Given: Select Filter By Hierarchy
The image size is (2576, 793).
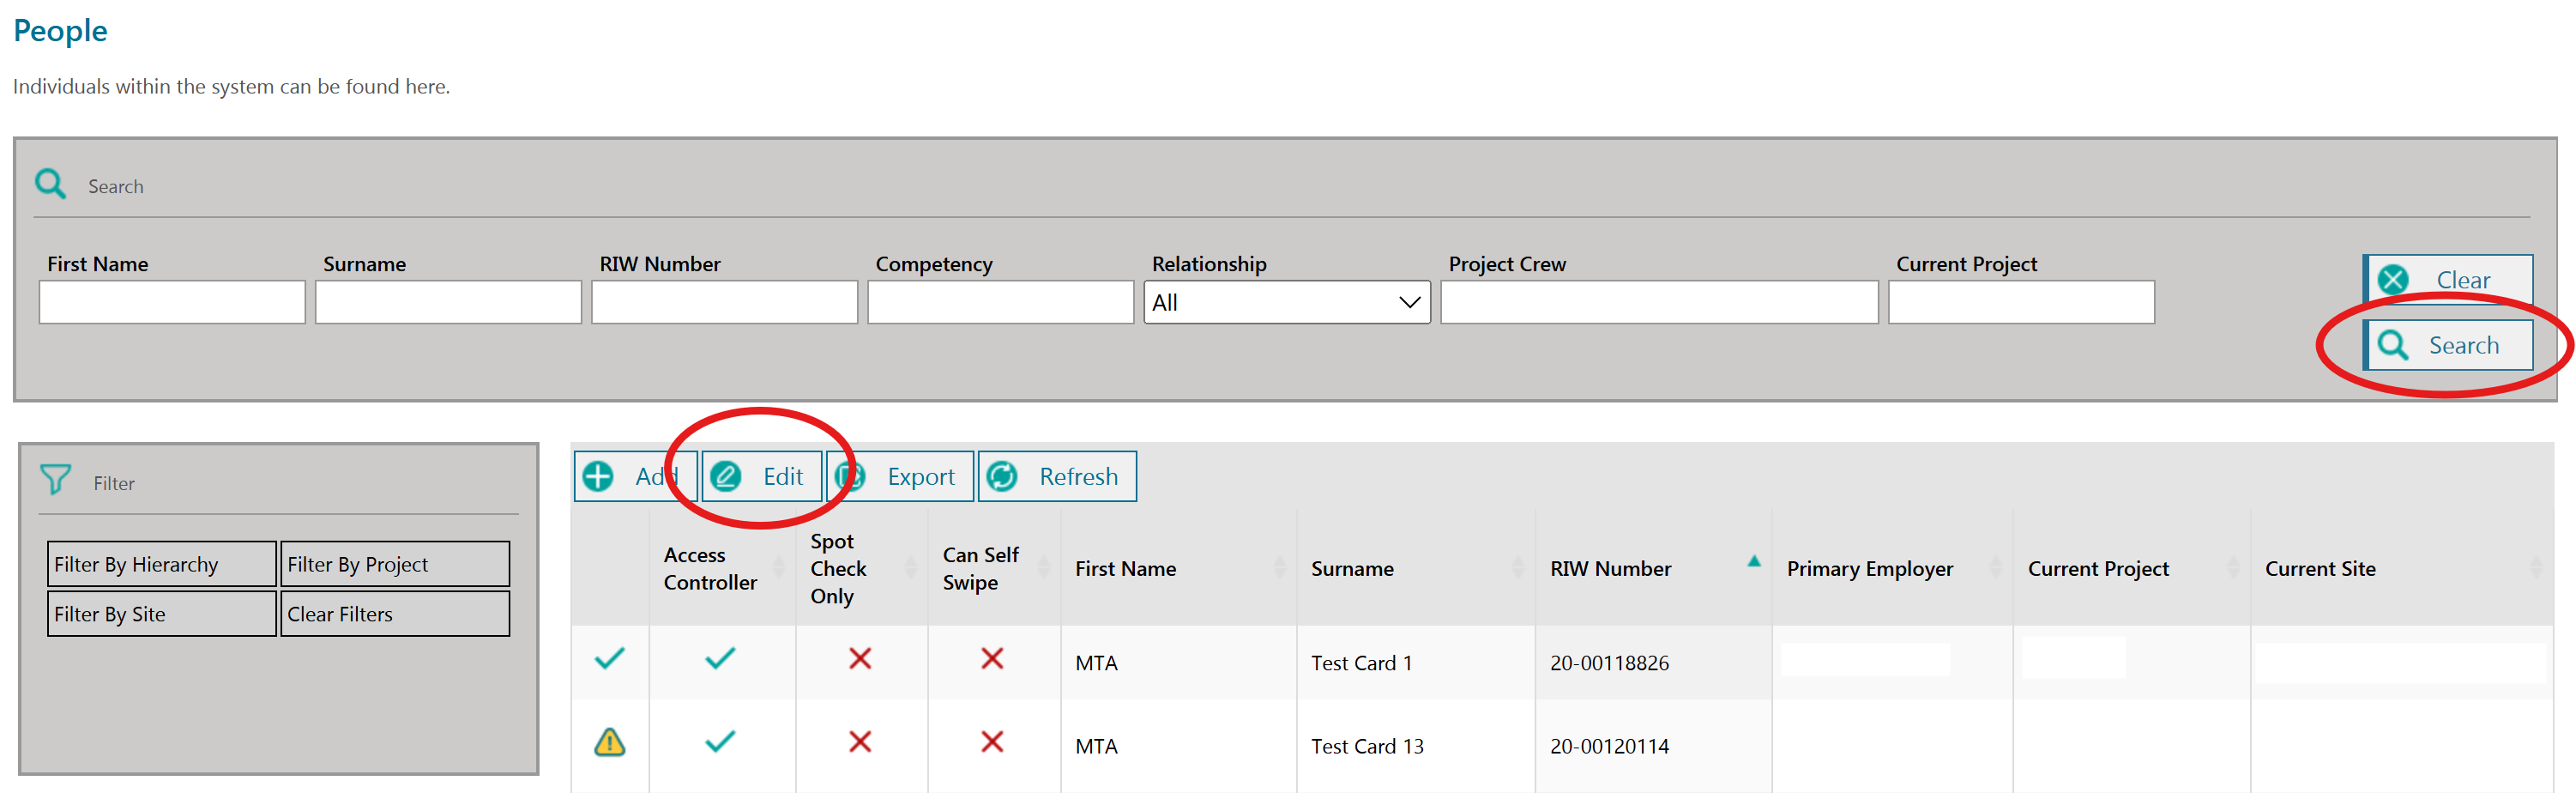Looking at the screenshot, I should pos(161,564).
